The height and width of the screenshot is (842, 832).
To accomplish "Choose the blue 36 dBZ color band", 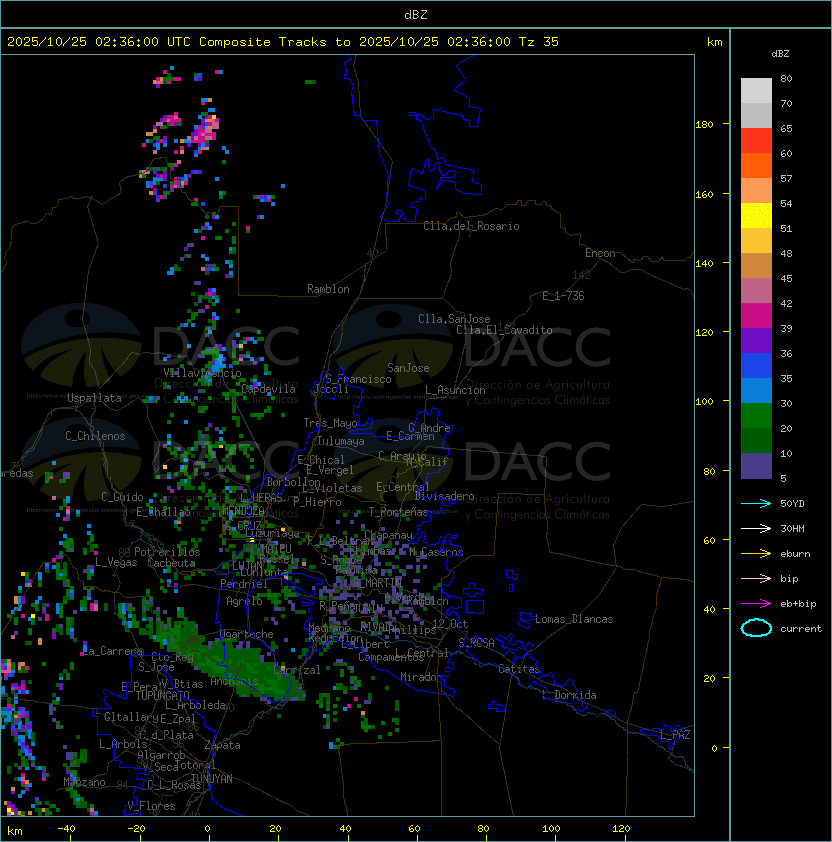I will pyautogui.click(x=756, y=365).
